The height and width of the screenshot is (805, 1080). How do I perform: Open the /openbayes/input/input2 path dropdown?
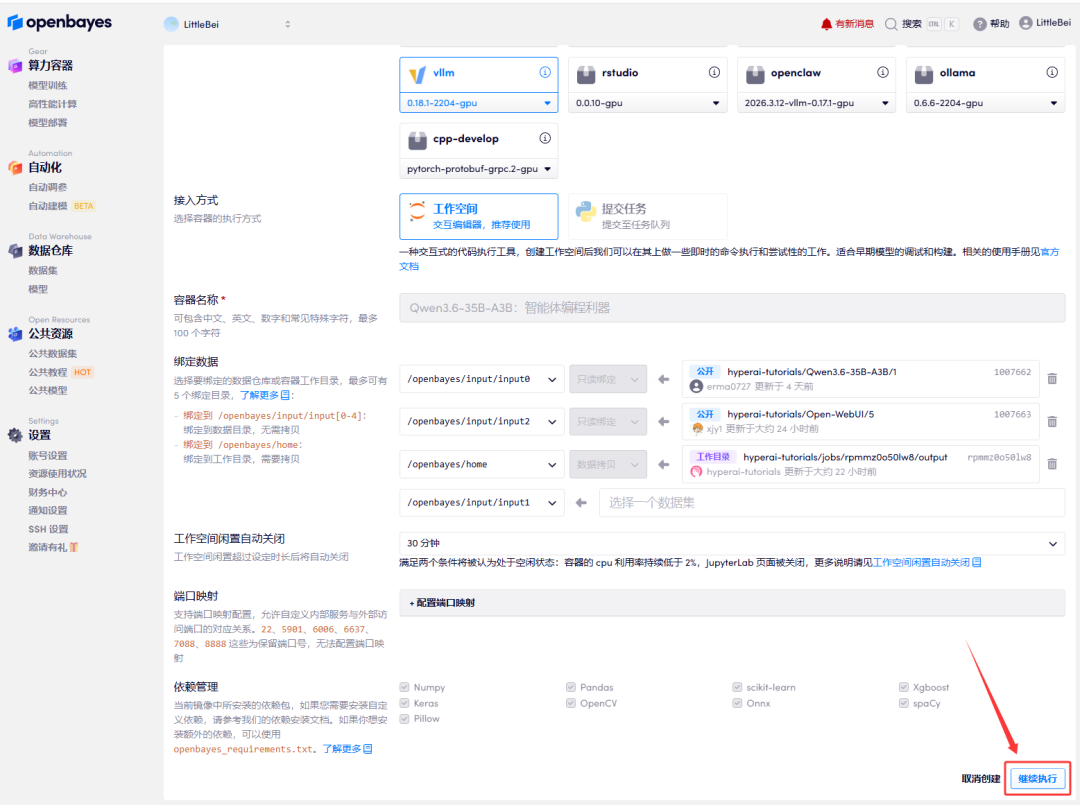tap(481, 421)
